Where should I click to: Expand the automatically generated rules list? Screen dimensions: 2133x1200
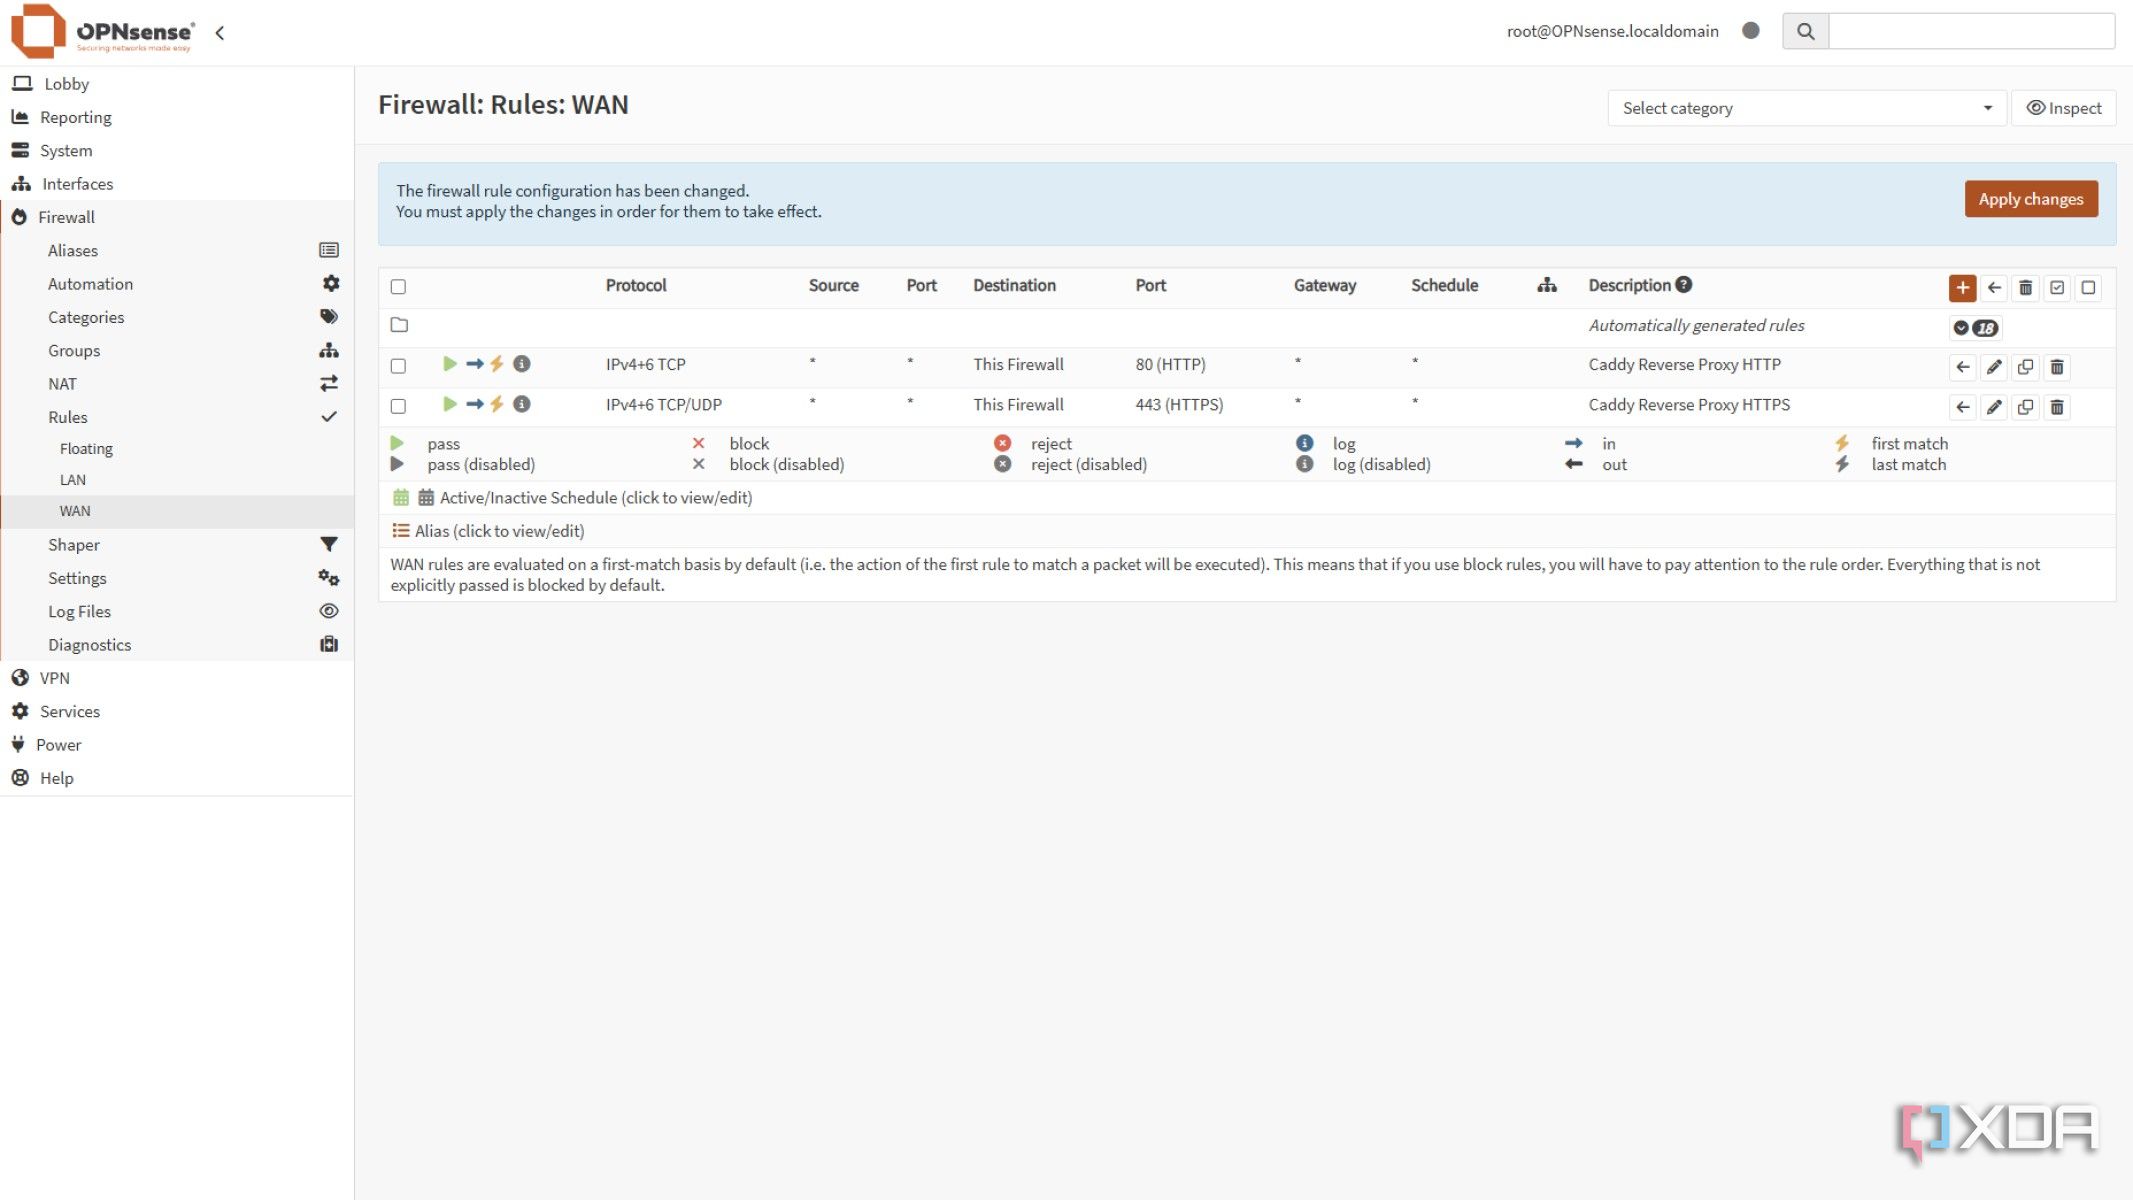1961,328
